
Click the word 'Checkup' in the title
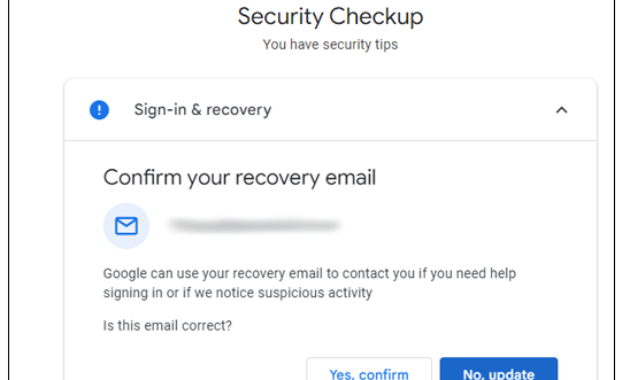pyautogui.click(x=376, y=16)
